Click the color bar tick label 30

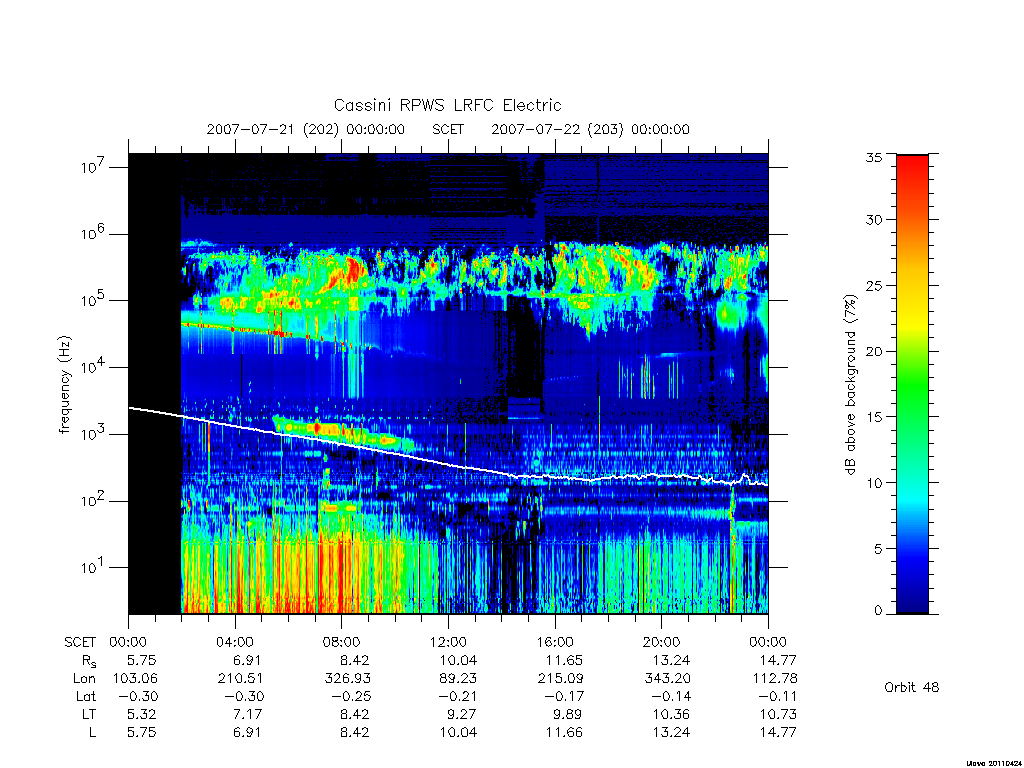pos(874,219)
